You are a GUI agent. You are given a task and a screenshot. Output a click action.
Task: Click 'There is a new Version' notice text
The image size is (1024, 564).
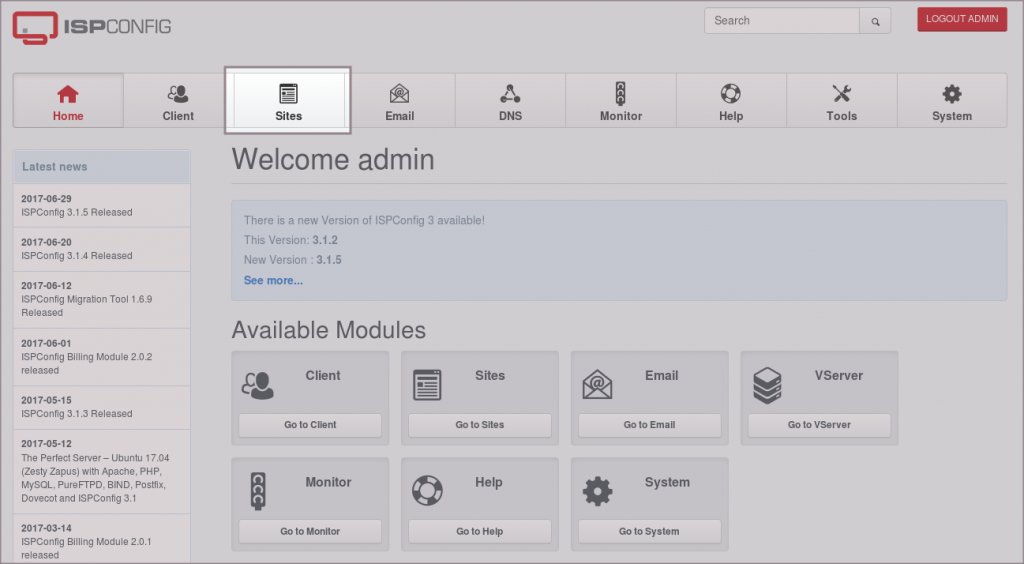(364, 221)
